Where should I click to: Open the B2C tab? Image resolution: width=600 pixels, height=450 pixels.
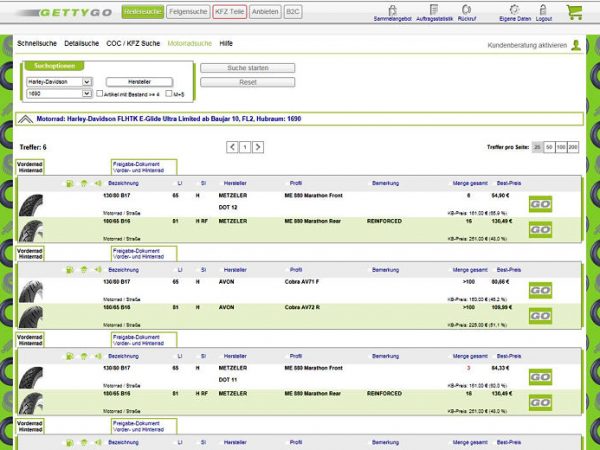293,12
